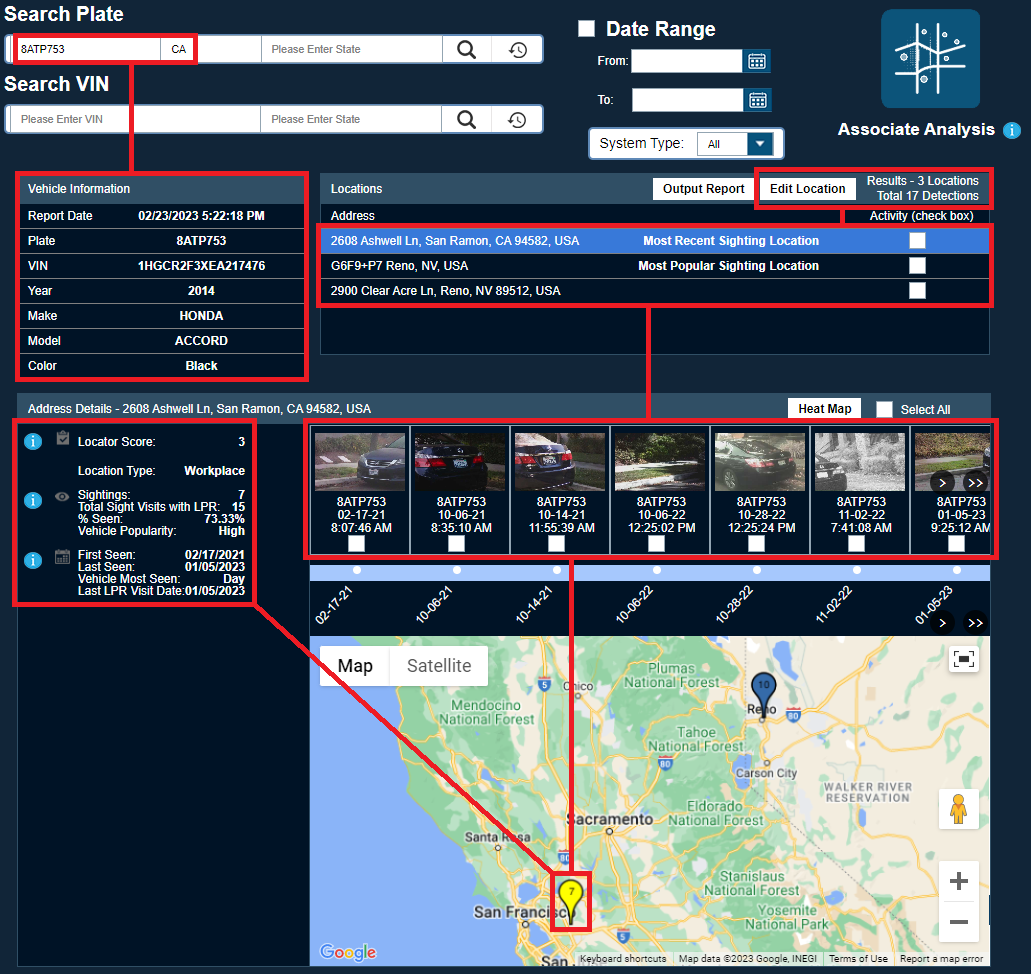Viewport: 1031px width, 974px height.
Task: Advance the thumbnails with the next arrow
Action: 941,482
